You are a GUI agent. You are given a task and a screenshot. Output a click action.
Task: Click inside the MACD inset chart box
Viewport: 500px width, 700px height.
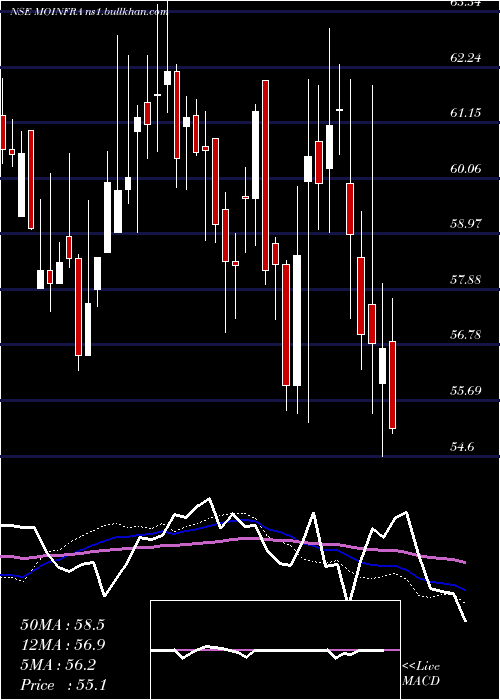[x=275, y=650]
